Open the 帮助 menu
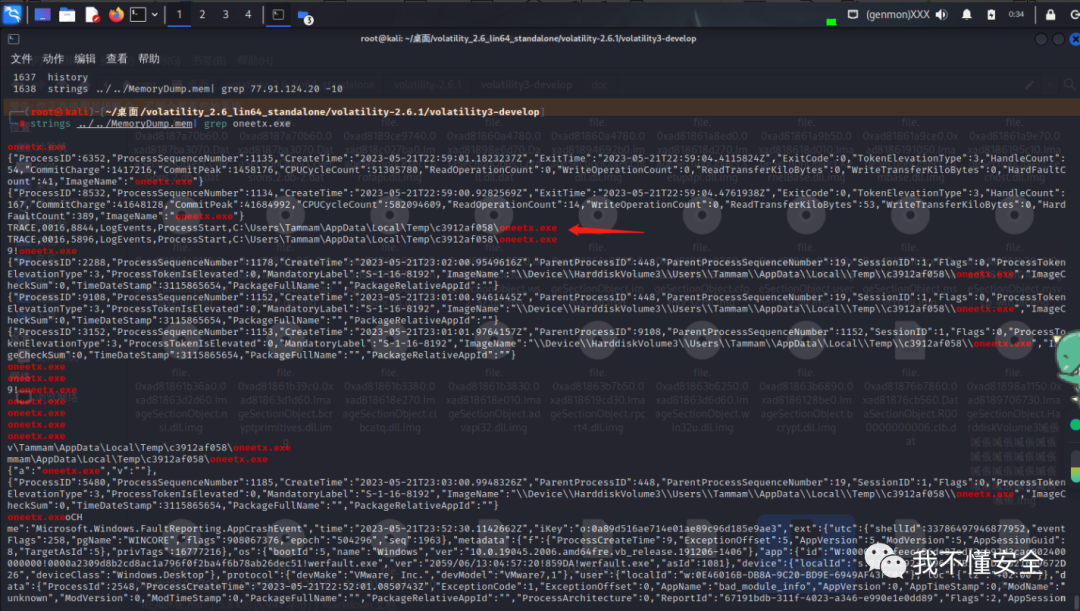The height and width of the screenshot is (611, 1080). (x=148, y=59)
